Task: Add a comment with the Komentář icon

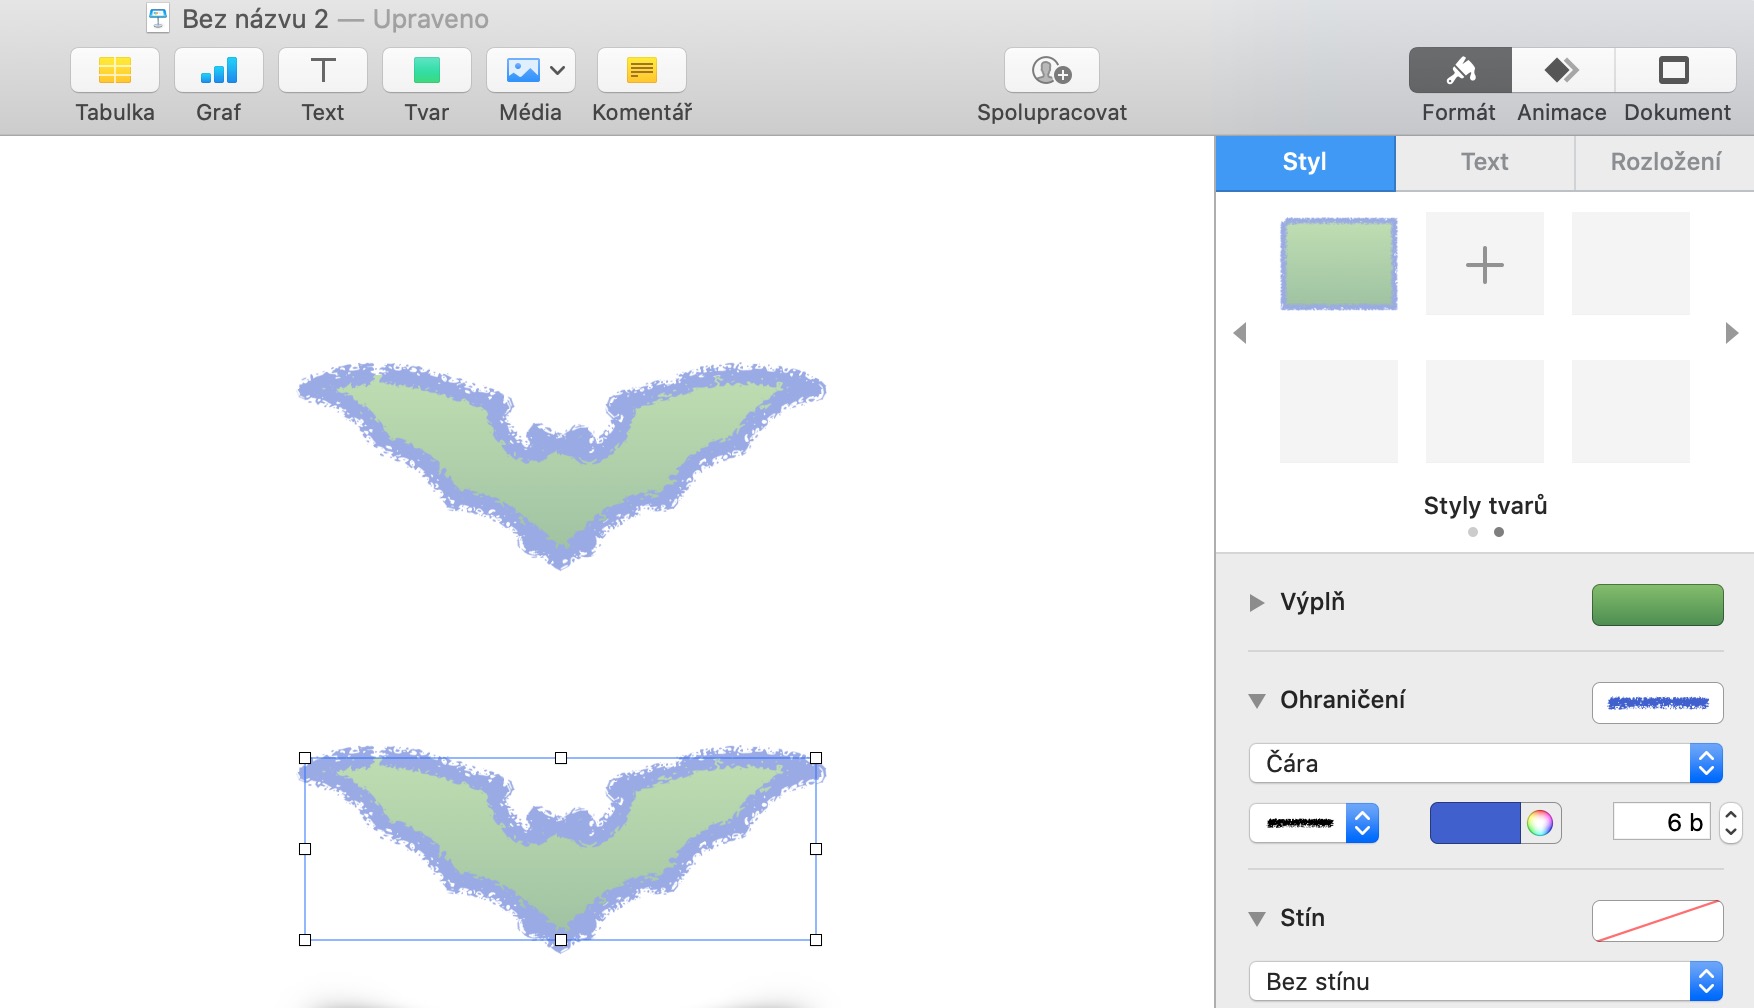Action: 641,71
